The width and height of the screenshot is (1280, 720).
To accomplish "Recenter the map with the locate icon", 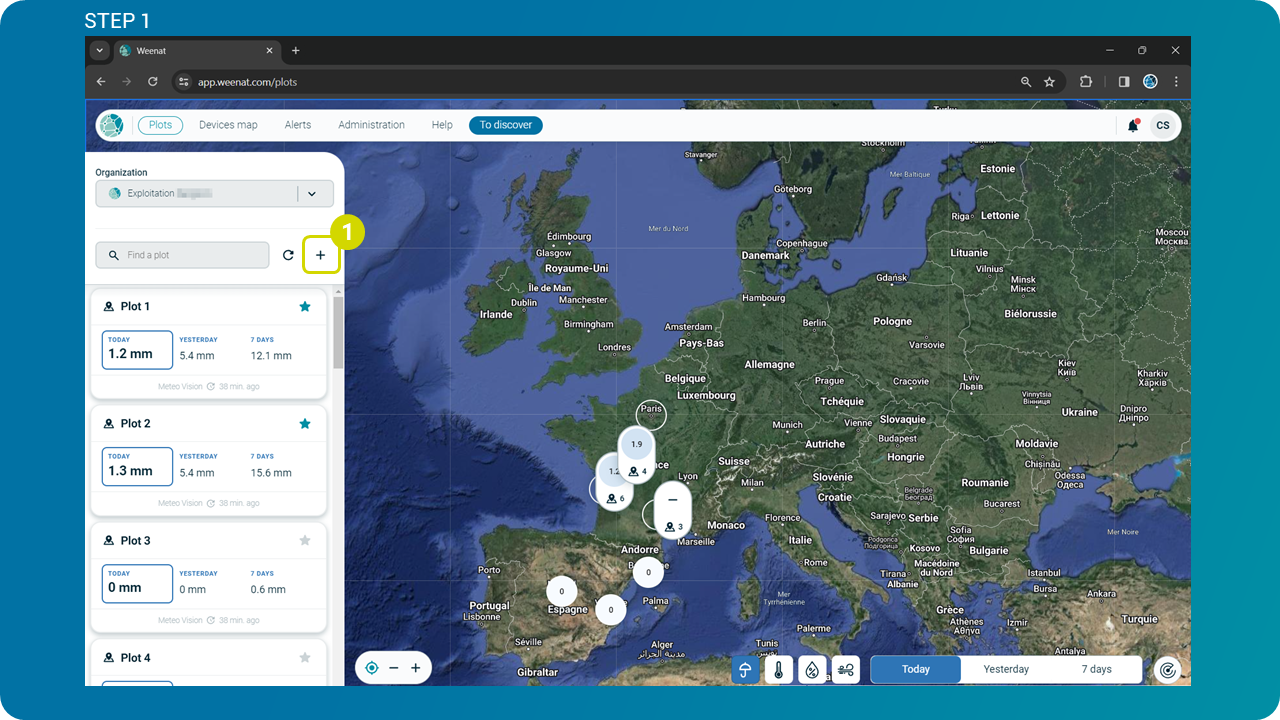I will click(x=372, y=668).
